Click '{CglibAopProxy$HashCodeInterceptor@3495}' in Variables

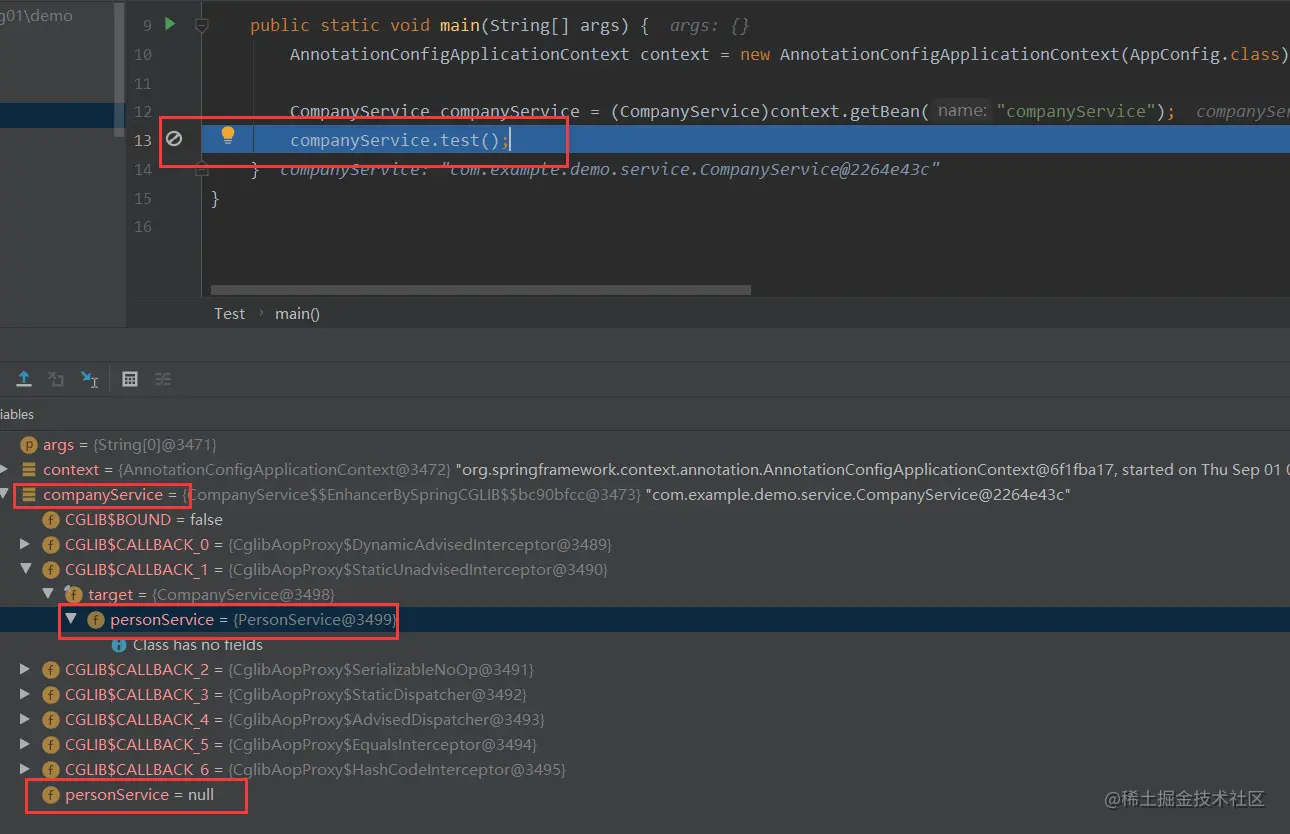pyautogui.click(x=397, y=770)
